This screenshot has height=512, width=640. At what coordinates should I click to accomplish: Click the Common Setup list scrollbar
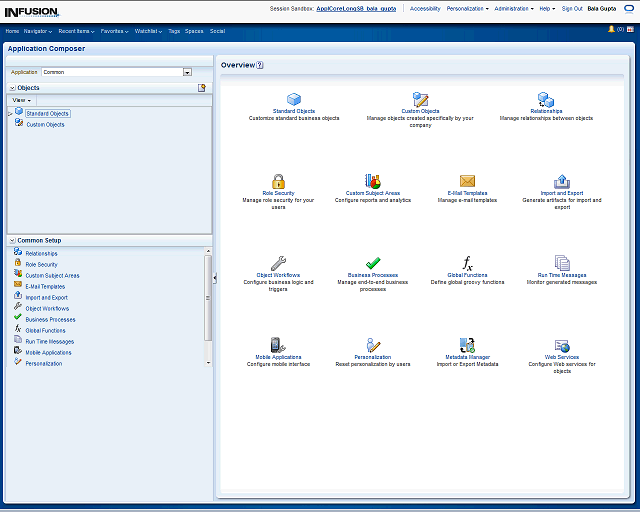(x=208, y=300)
